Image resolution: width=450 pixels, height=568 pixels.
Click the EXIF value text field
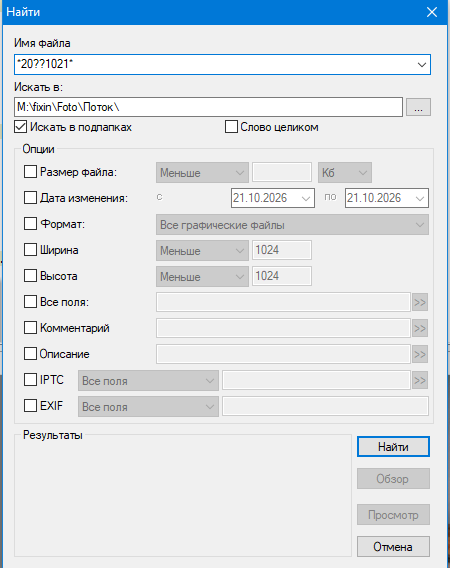click(x=325, y=406)
